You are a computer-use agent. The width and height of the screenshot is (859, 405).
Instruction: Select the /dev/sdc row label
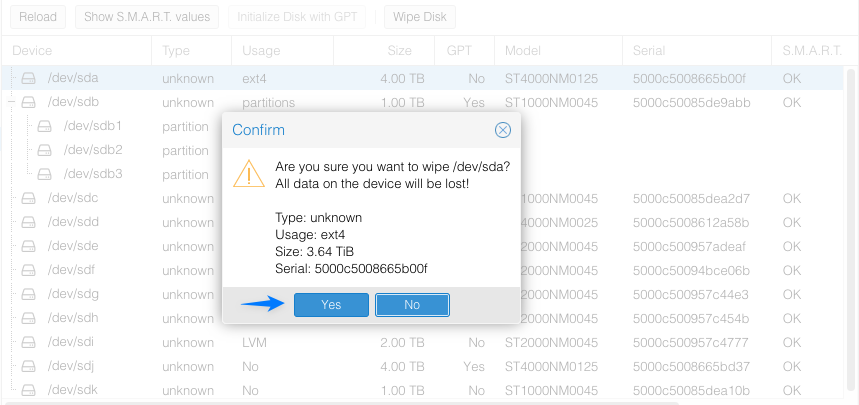[x=73, y=198]
